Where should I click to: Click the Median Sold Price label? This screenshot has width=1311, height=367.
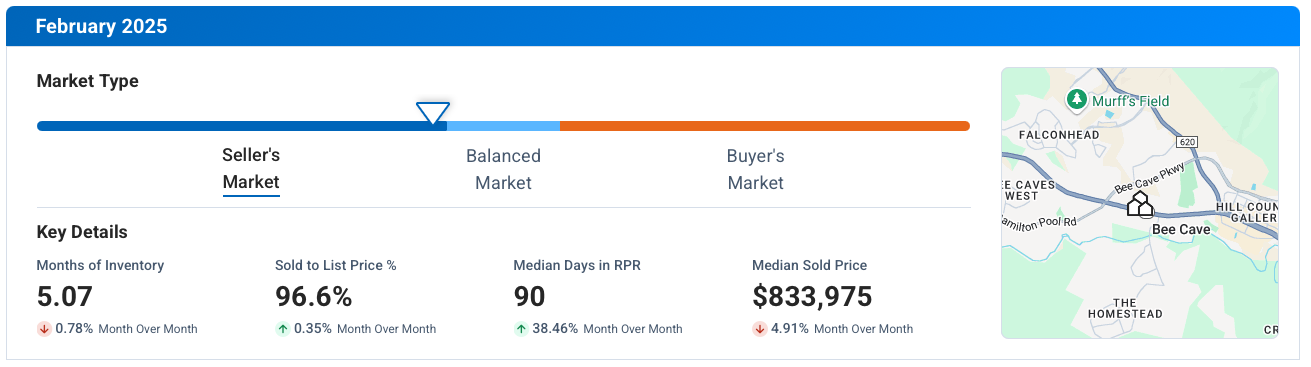810,265
